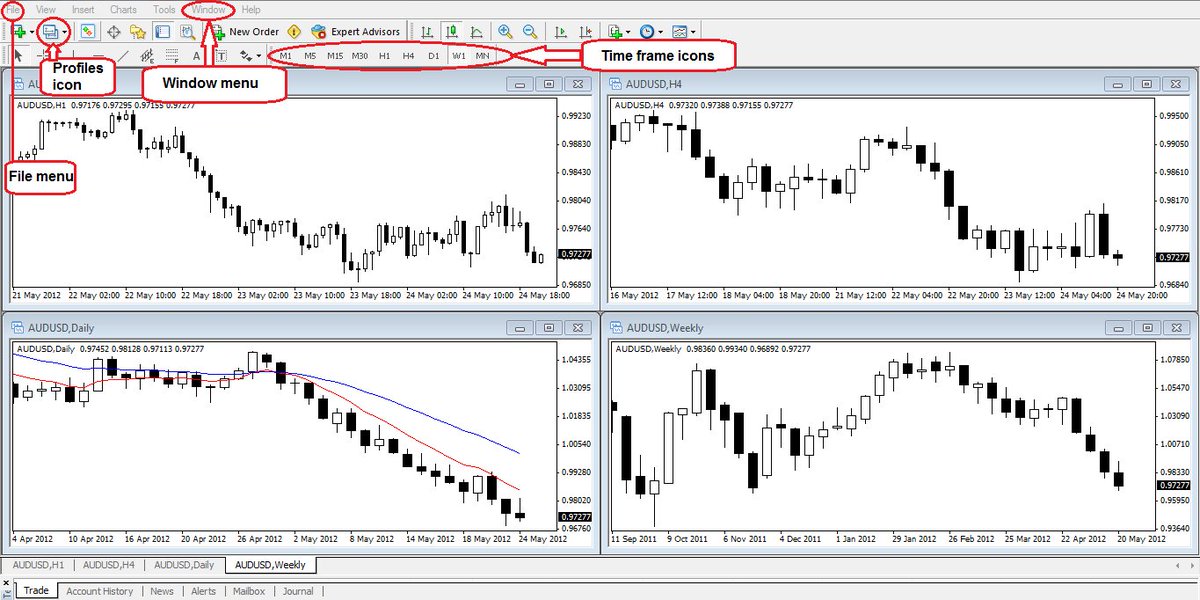The height and width of the screenshot is (600, 1200).
Task: Open the View menu
Action: 46,9
